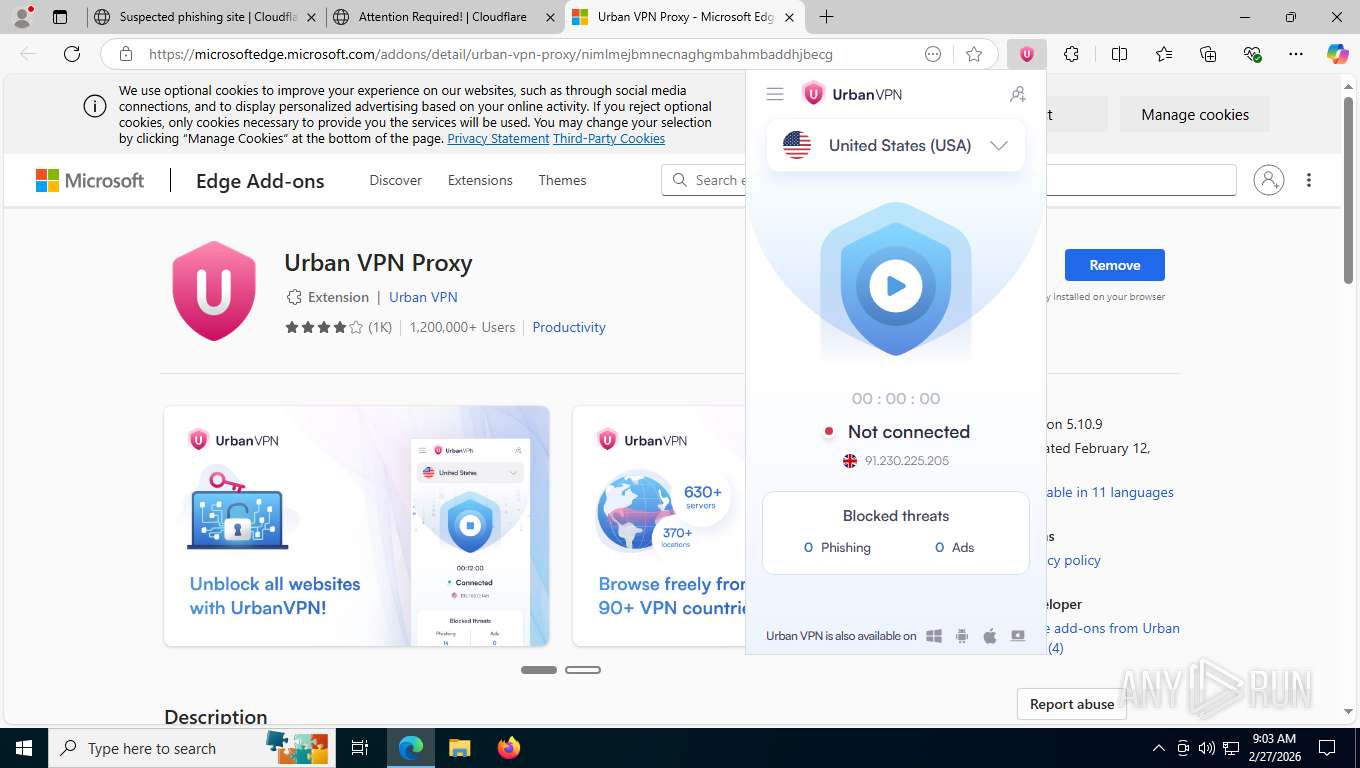
Task: Select the second carousel indicator
Action: point(583,670)
